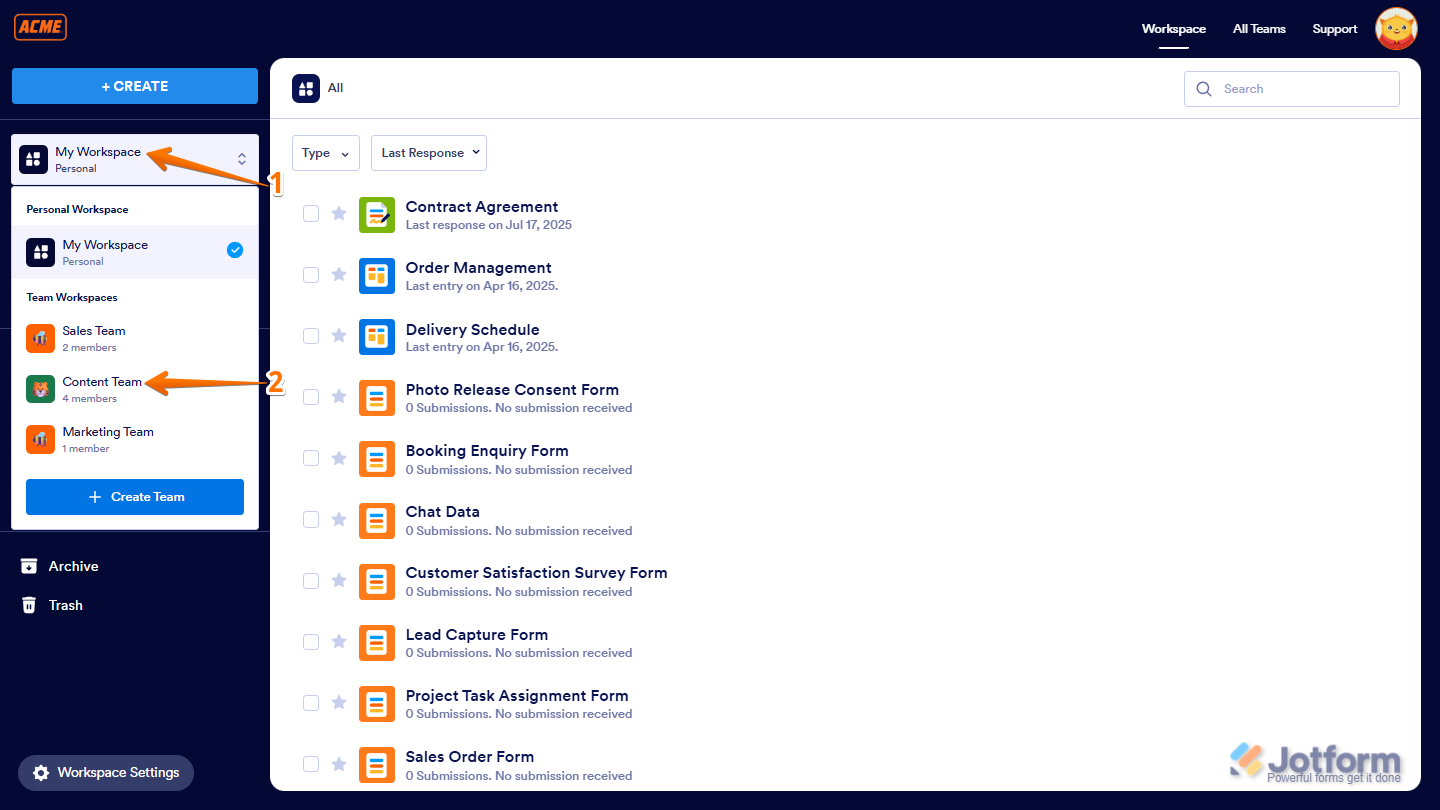The image size is (1440, 810).
Task: Open the Support menu item
Action: coord(1334,28)
